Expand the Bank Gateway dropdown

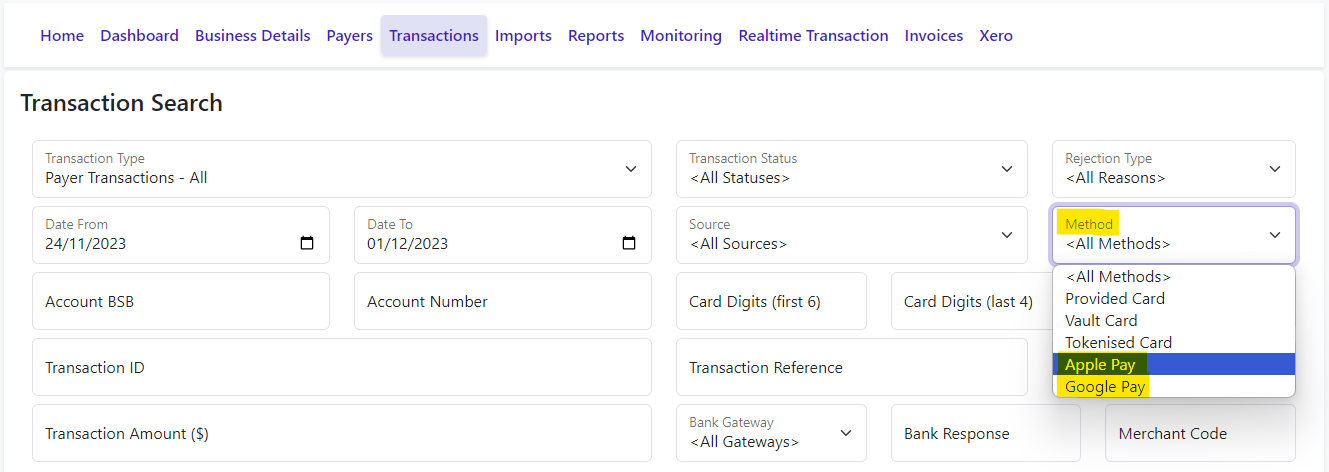click(771, 433)
